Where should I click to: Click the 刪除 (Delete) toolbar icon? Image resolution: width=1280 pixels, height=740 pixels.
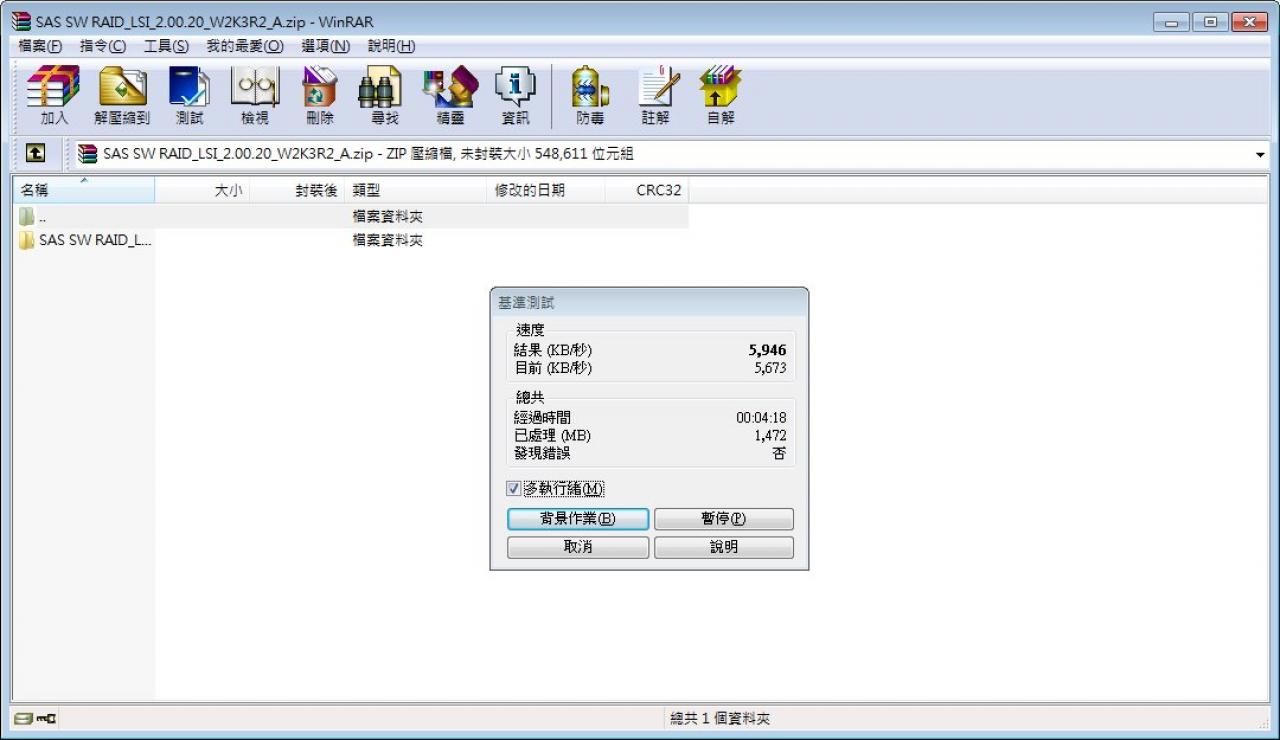pos(320,96)
